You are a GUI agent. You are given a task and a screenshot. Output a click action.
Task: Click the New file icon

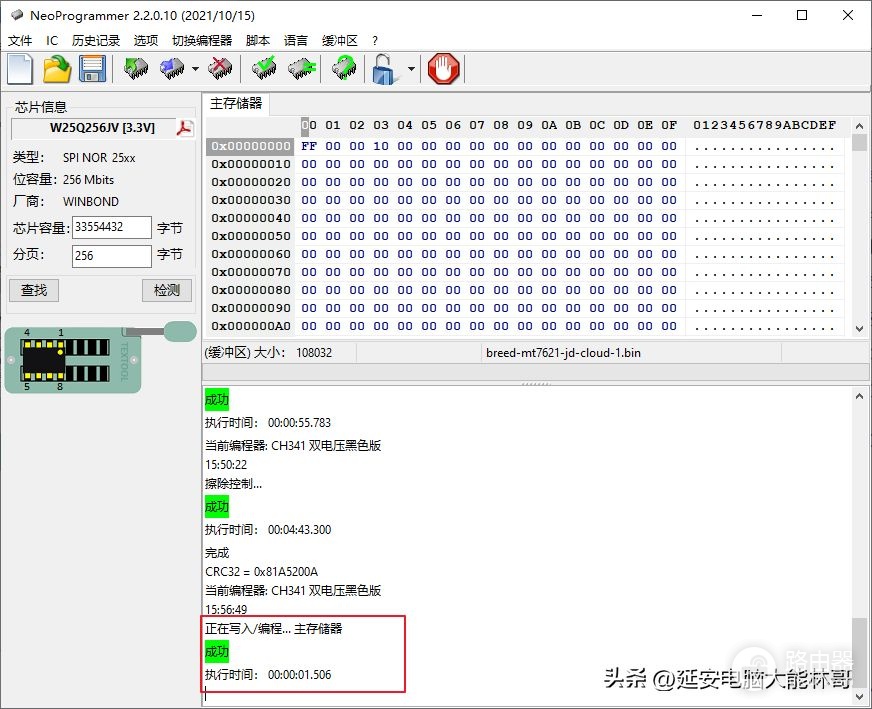click(x=20, y=70)
